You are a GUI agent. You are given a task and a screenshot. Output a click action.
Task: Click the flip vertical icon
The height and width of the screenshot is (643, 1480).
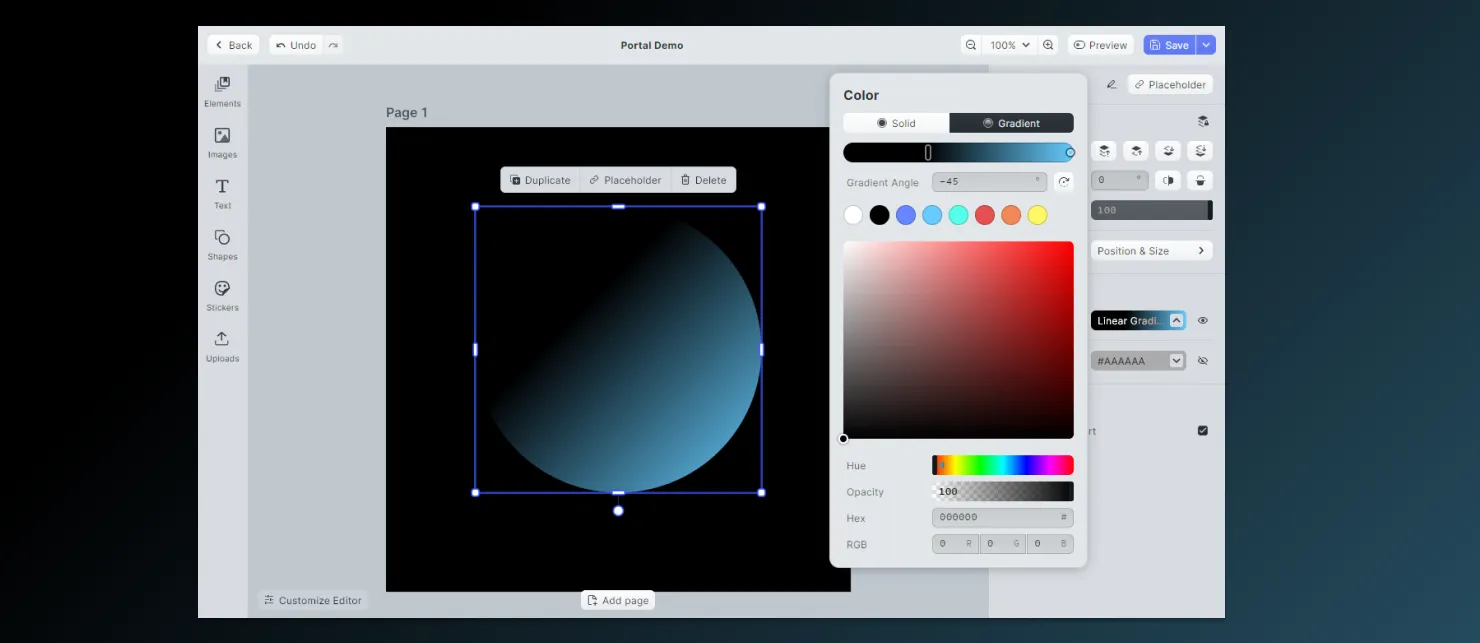click(1200, 181)
